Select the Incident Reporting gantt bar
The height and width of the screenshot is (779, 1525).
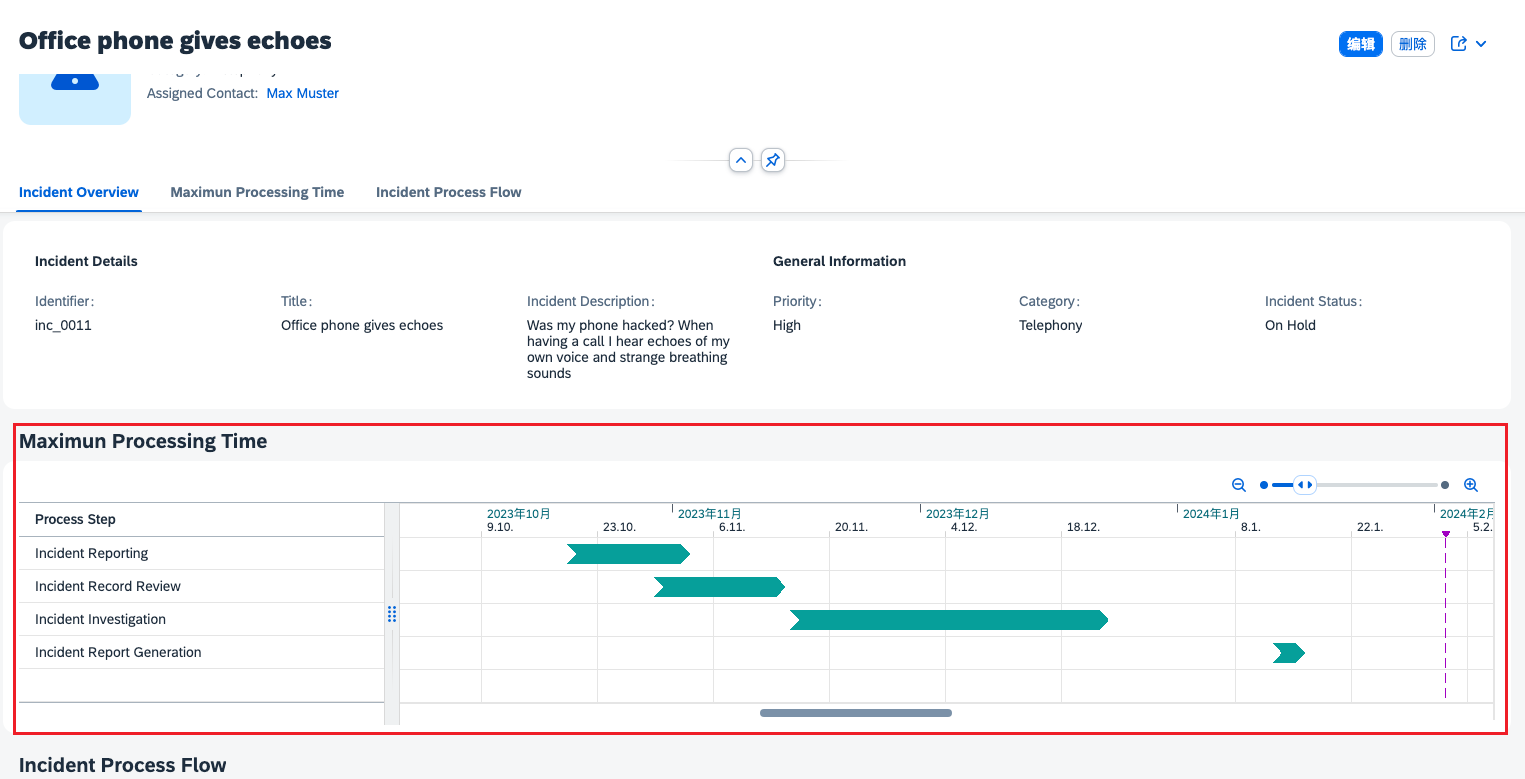pyautogui.click(x=628, y=554)
